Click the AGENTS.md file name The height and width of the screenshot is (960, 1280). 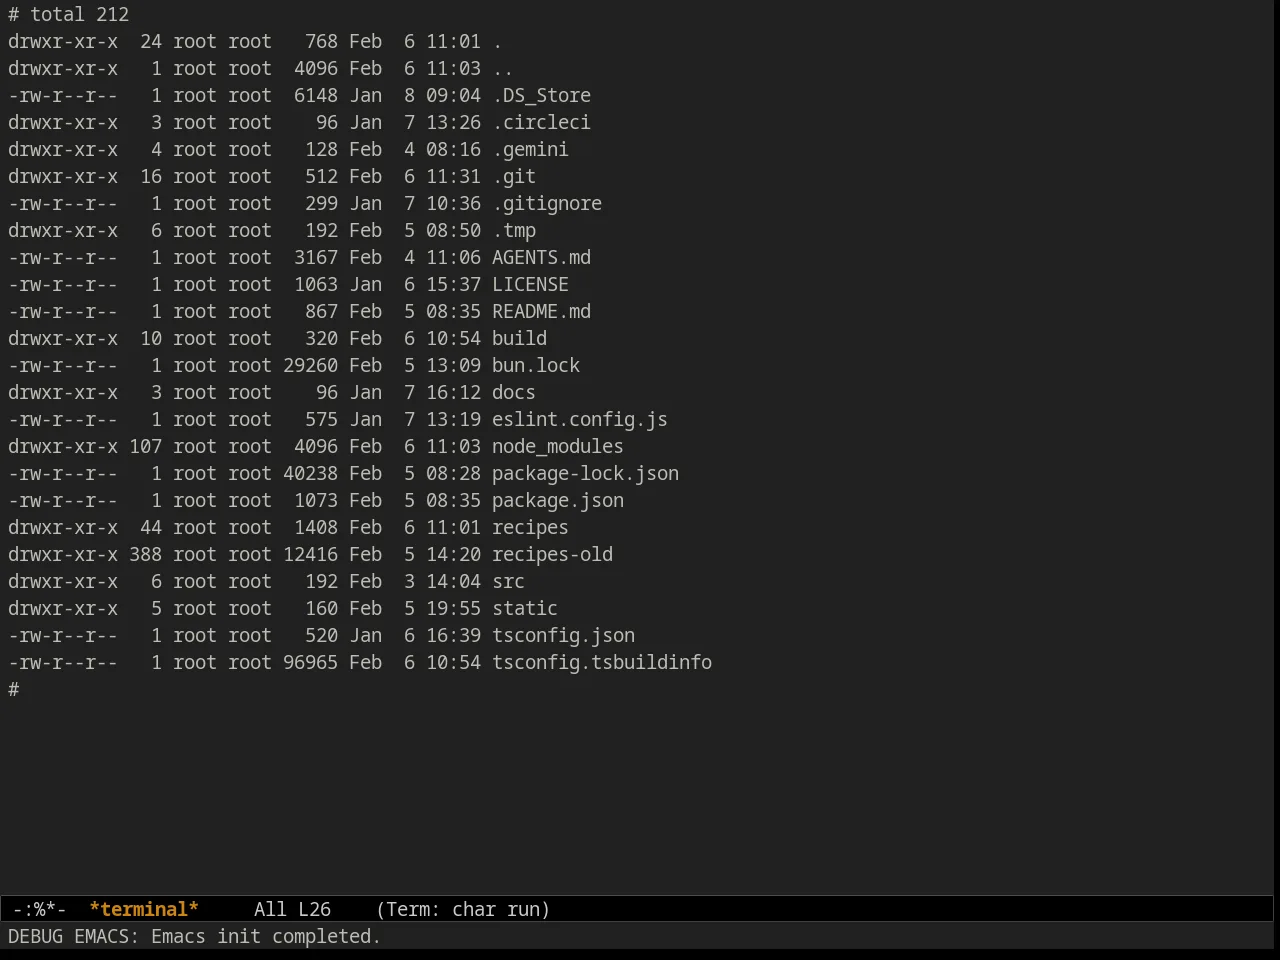tap(541, 257)
